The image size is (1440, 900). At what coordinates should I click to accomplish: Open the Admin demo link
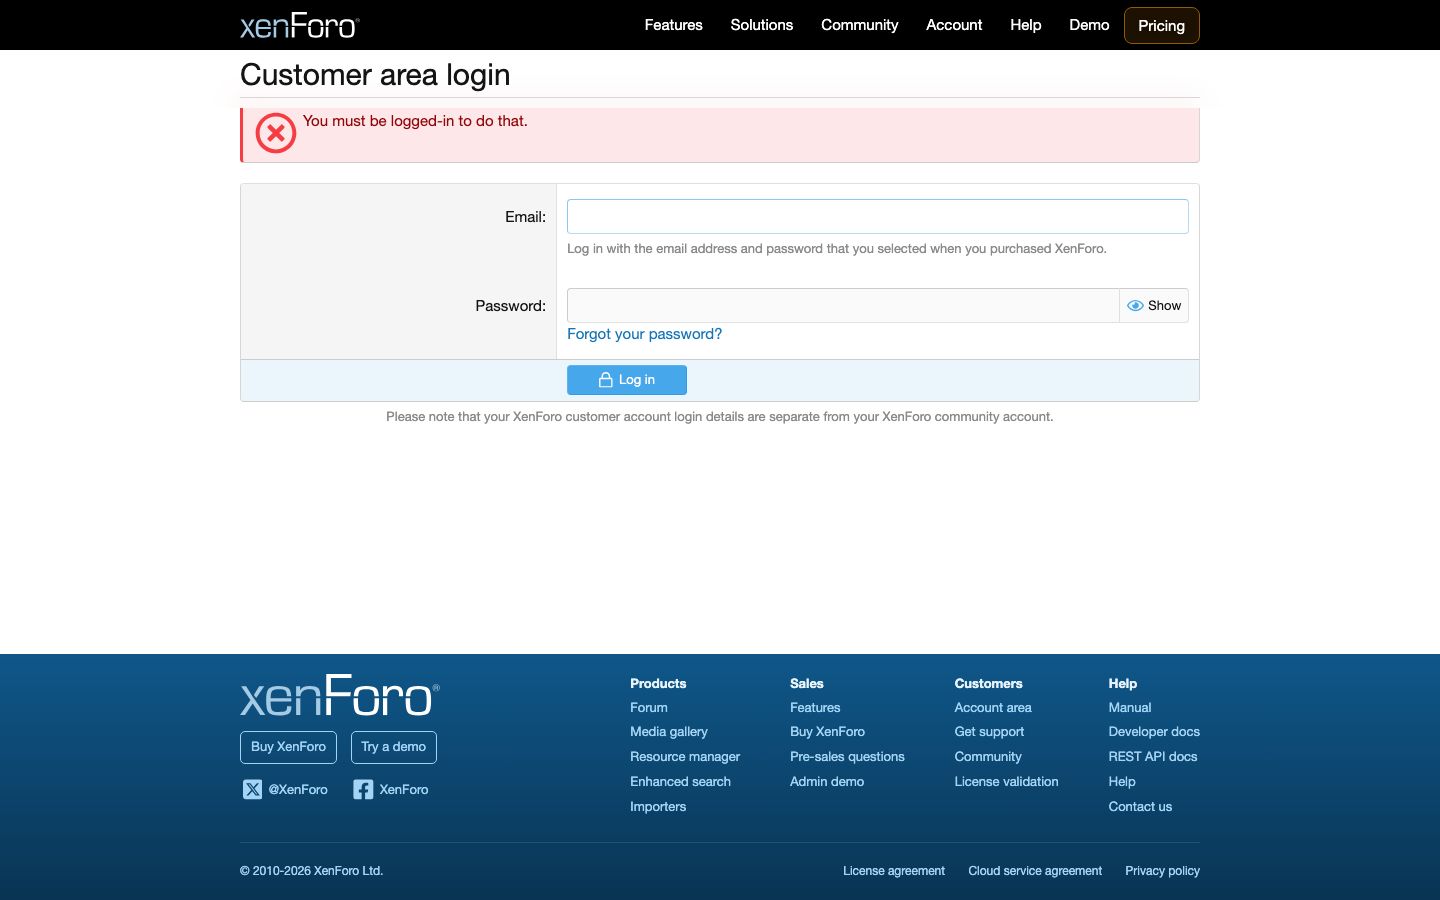[x=827, y=782]
